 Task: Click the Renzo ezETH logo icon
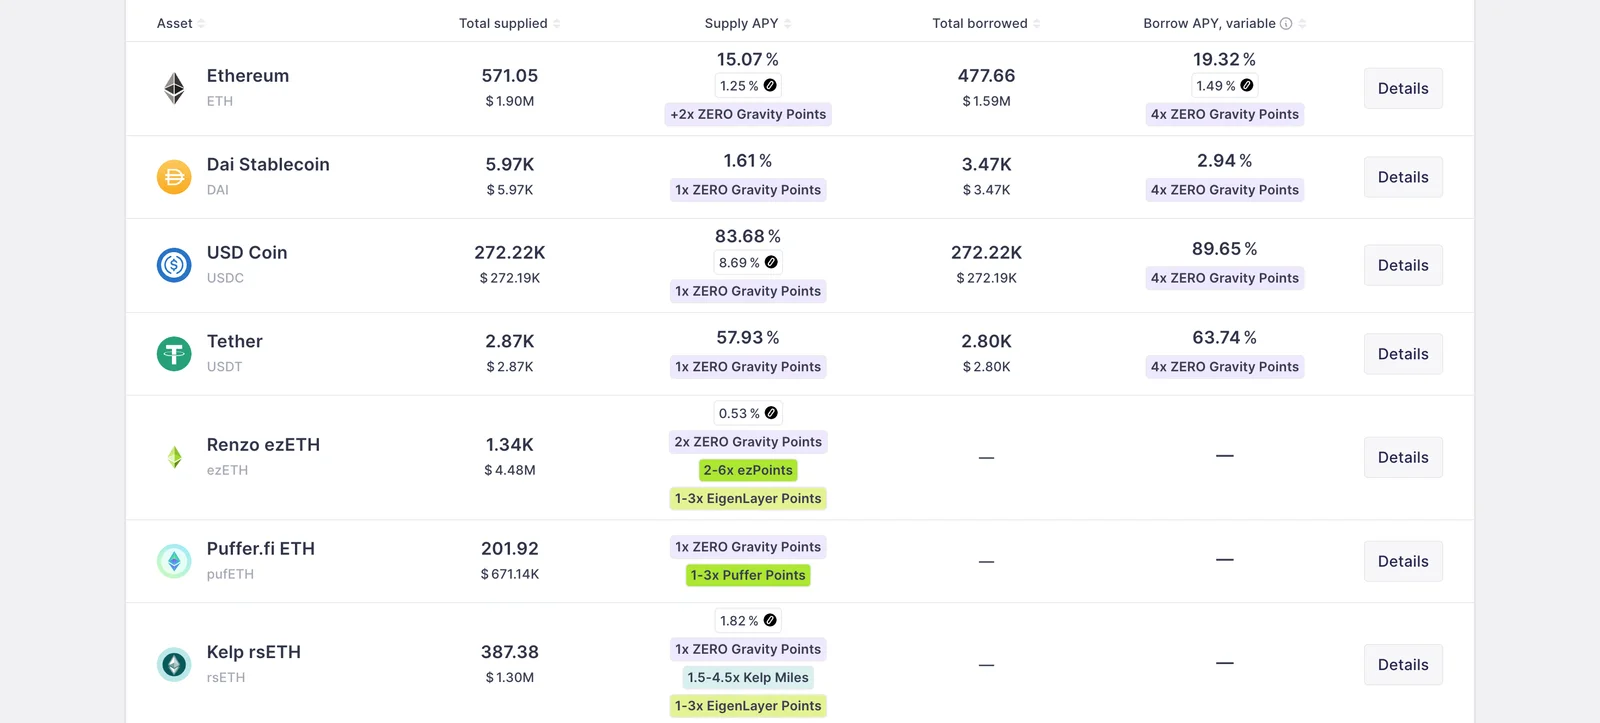point(174,457)
